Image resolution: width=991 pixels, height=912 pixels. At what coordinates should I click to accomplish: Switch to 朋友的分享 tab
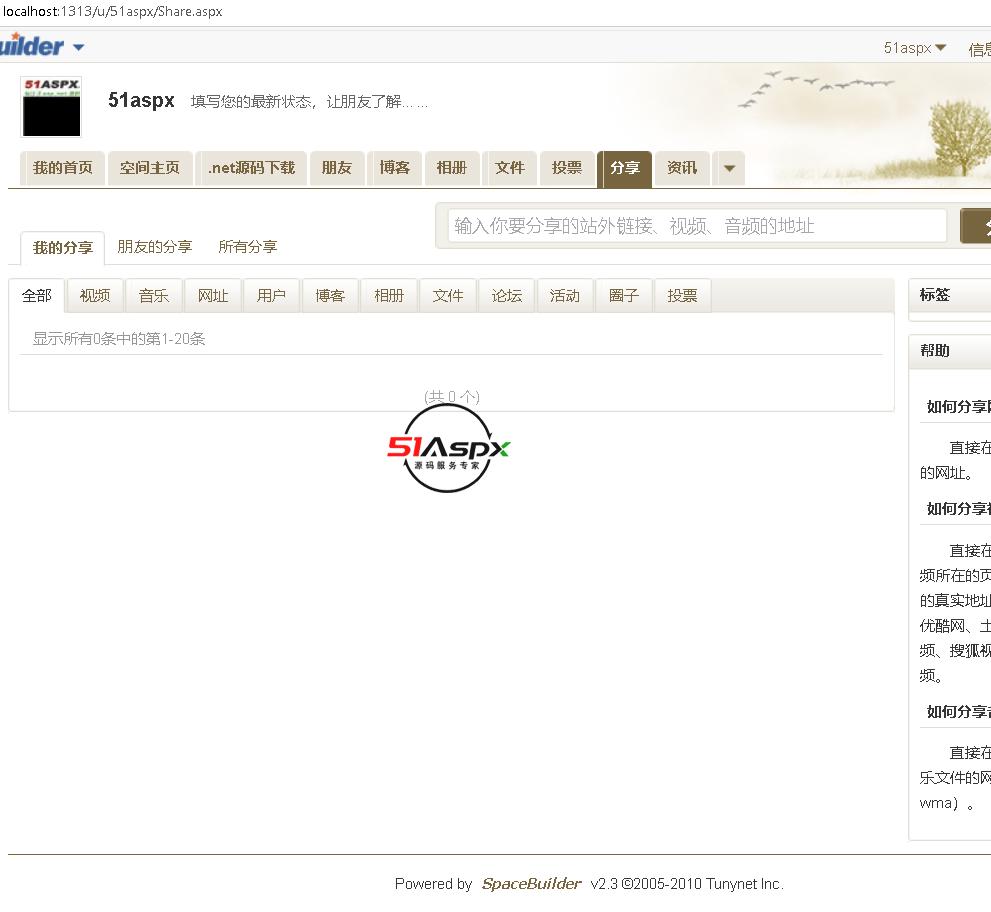155,246
